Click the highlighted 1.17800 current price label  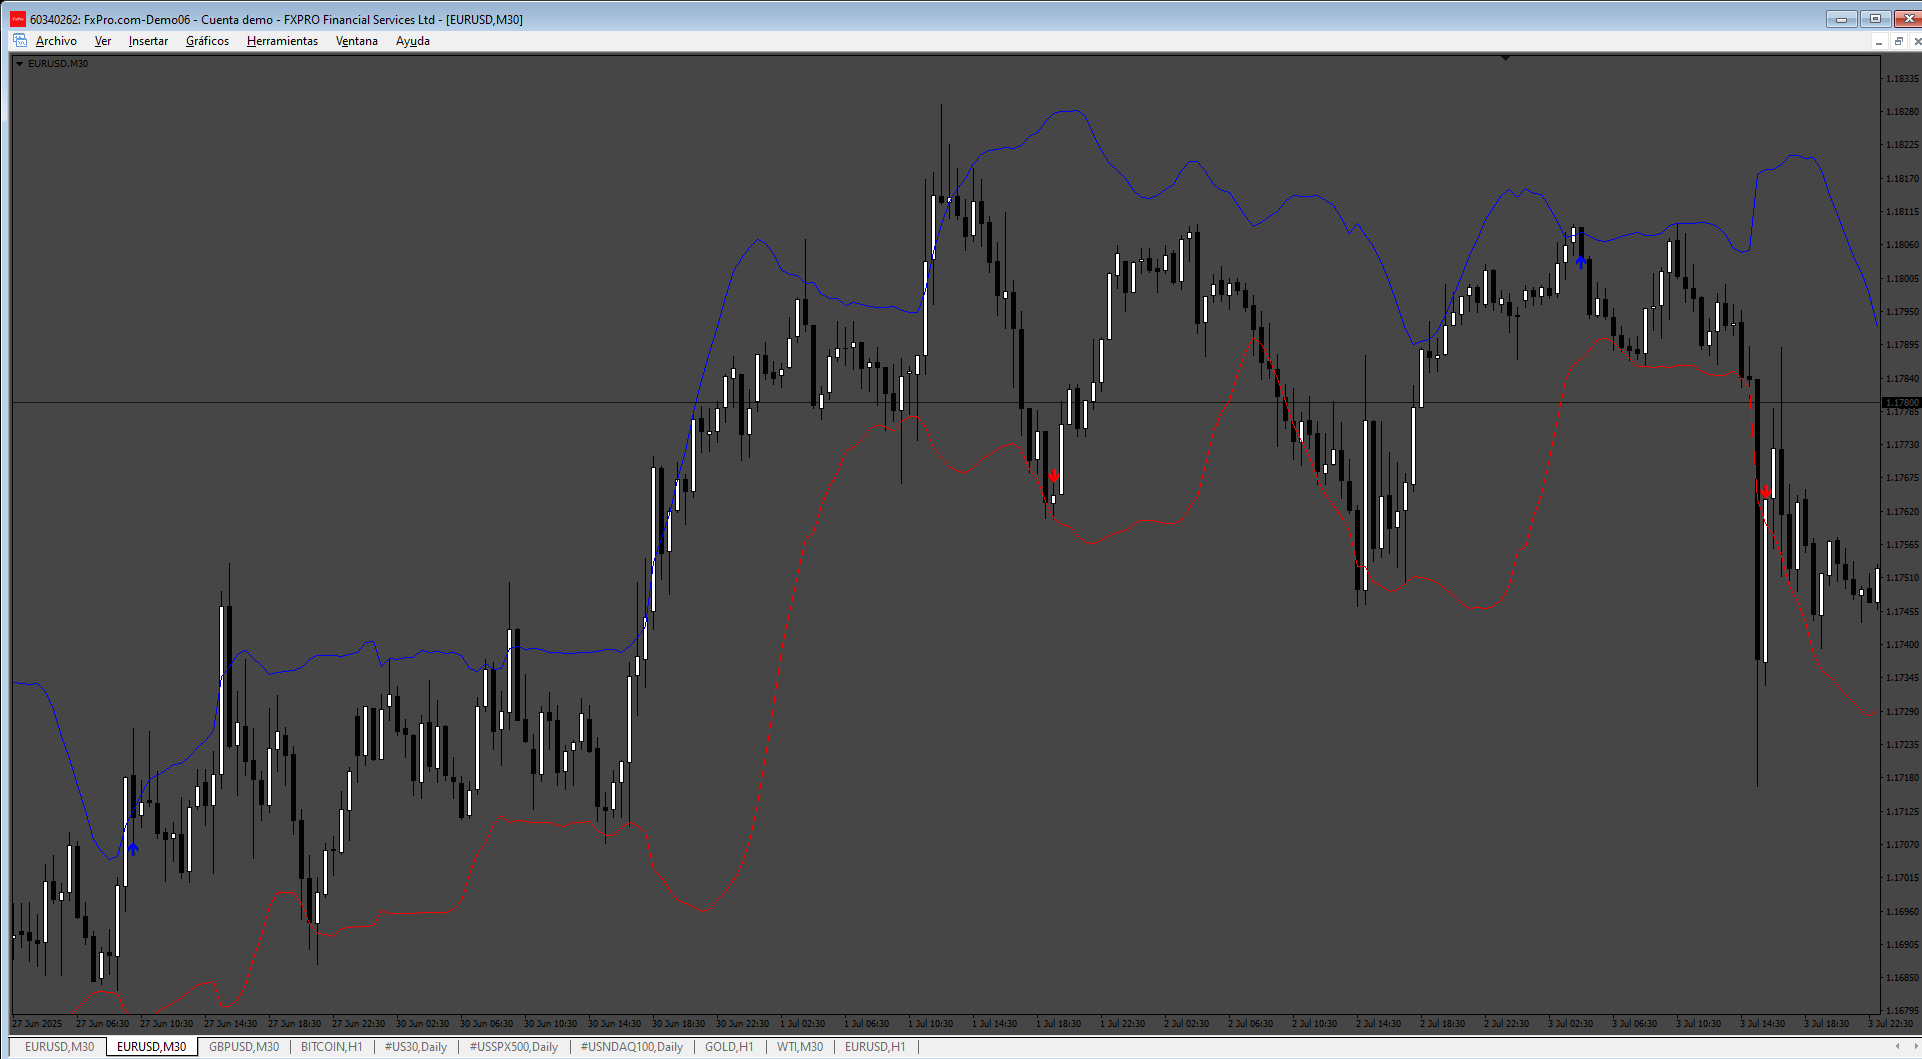point(1901,403)
